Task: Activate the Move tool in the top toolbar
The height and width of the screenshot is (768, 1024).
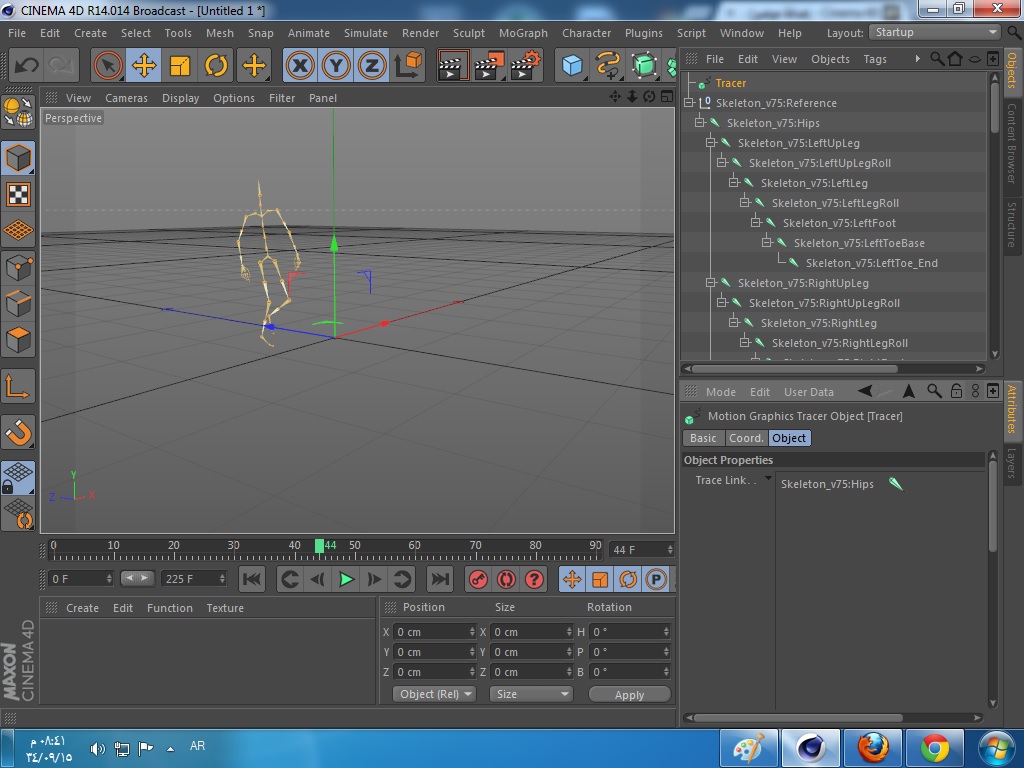Action: [x=144, y=65]
